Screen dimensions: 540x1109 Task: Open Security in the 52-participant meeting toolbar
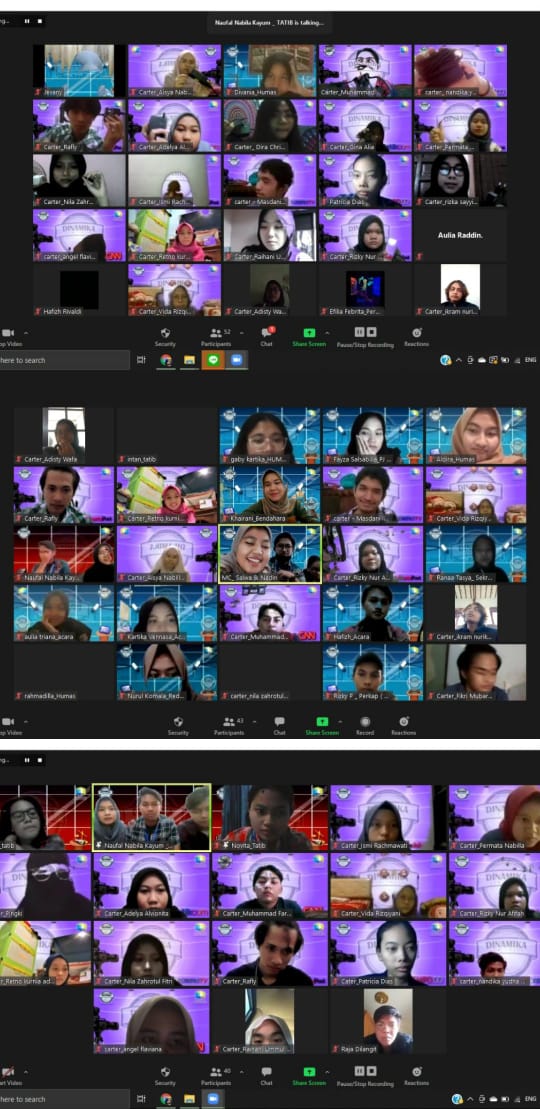(165, 337)
